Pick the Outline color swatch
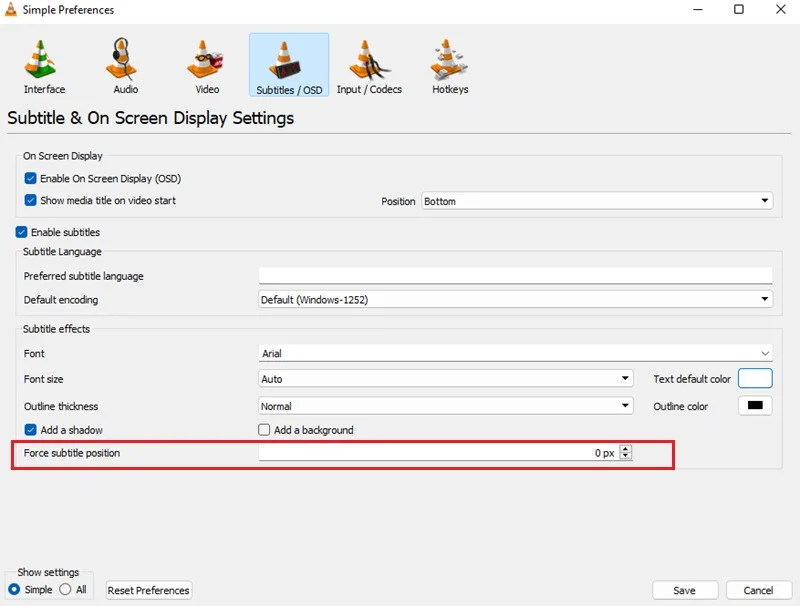The width and height of the screenshot is (800, 606). (755, 406)
